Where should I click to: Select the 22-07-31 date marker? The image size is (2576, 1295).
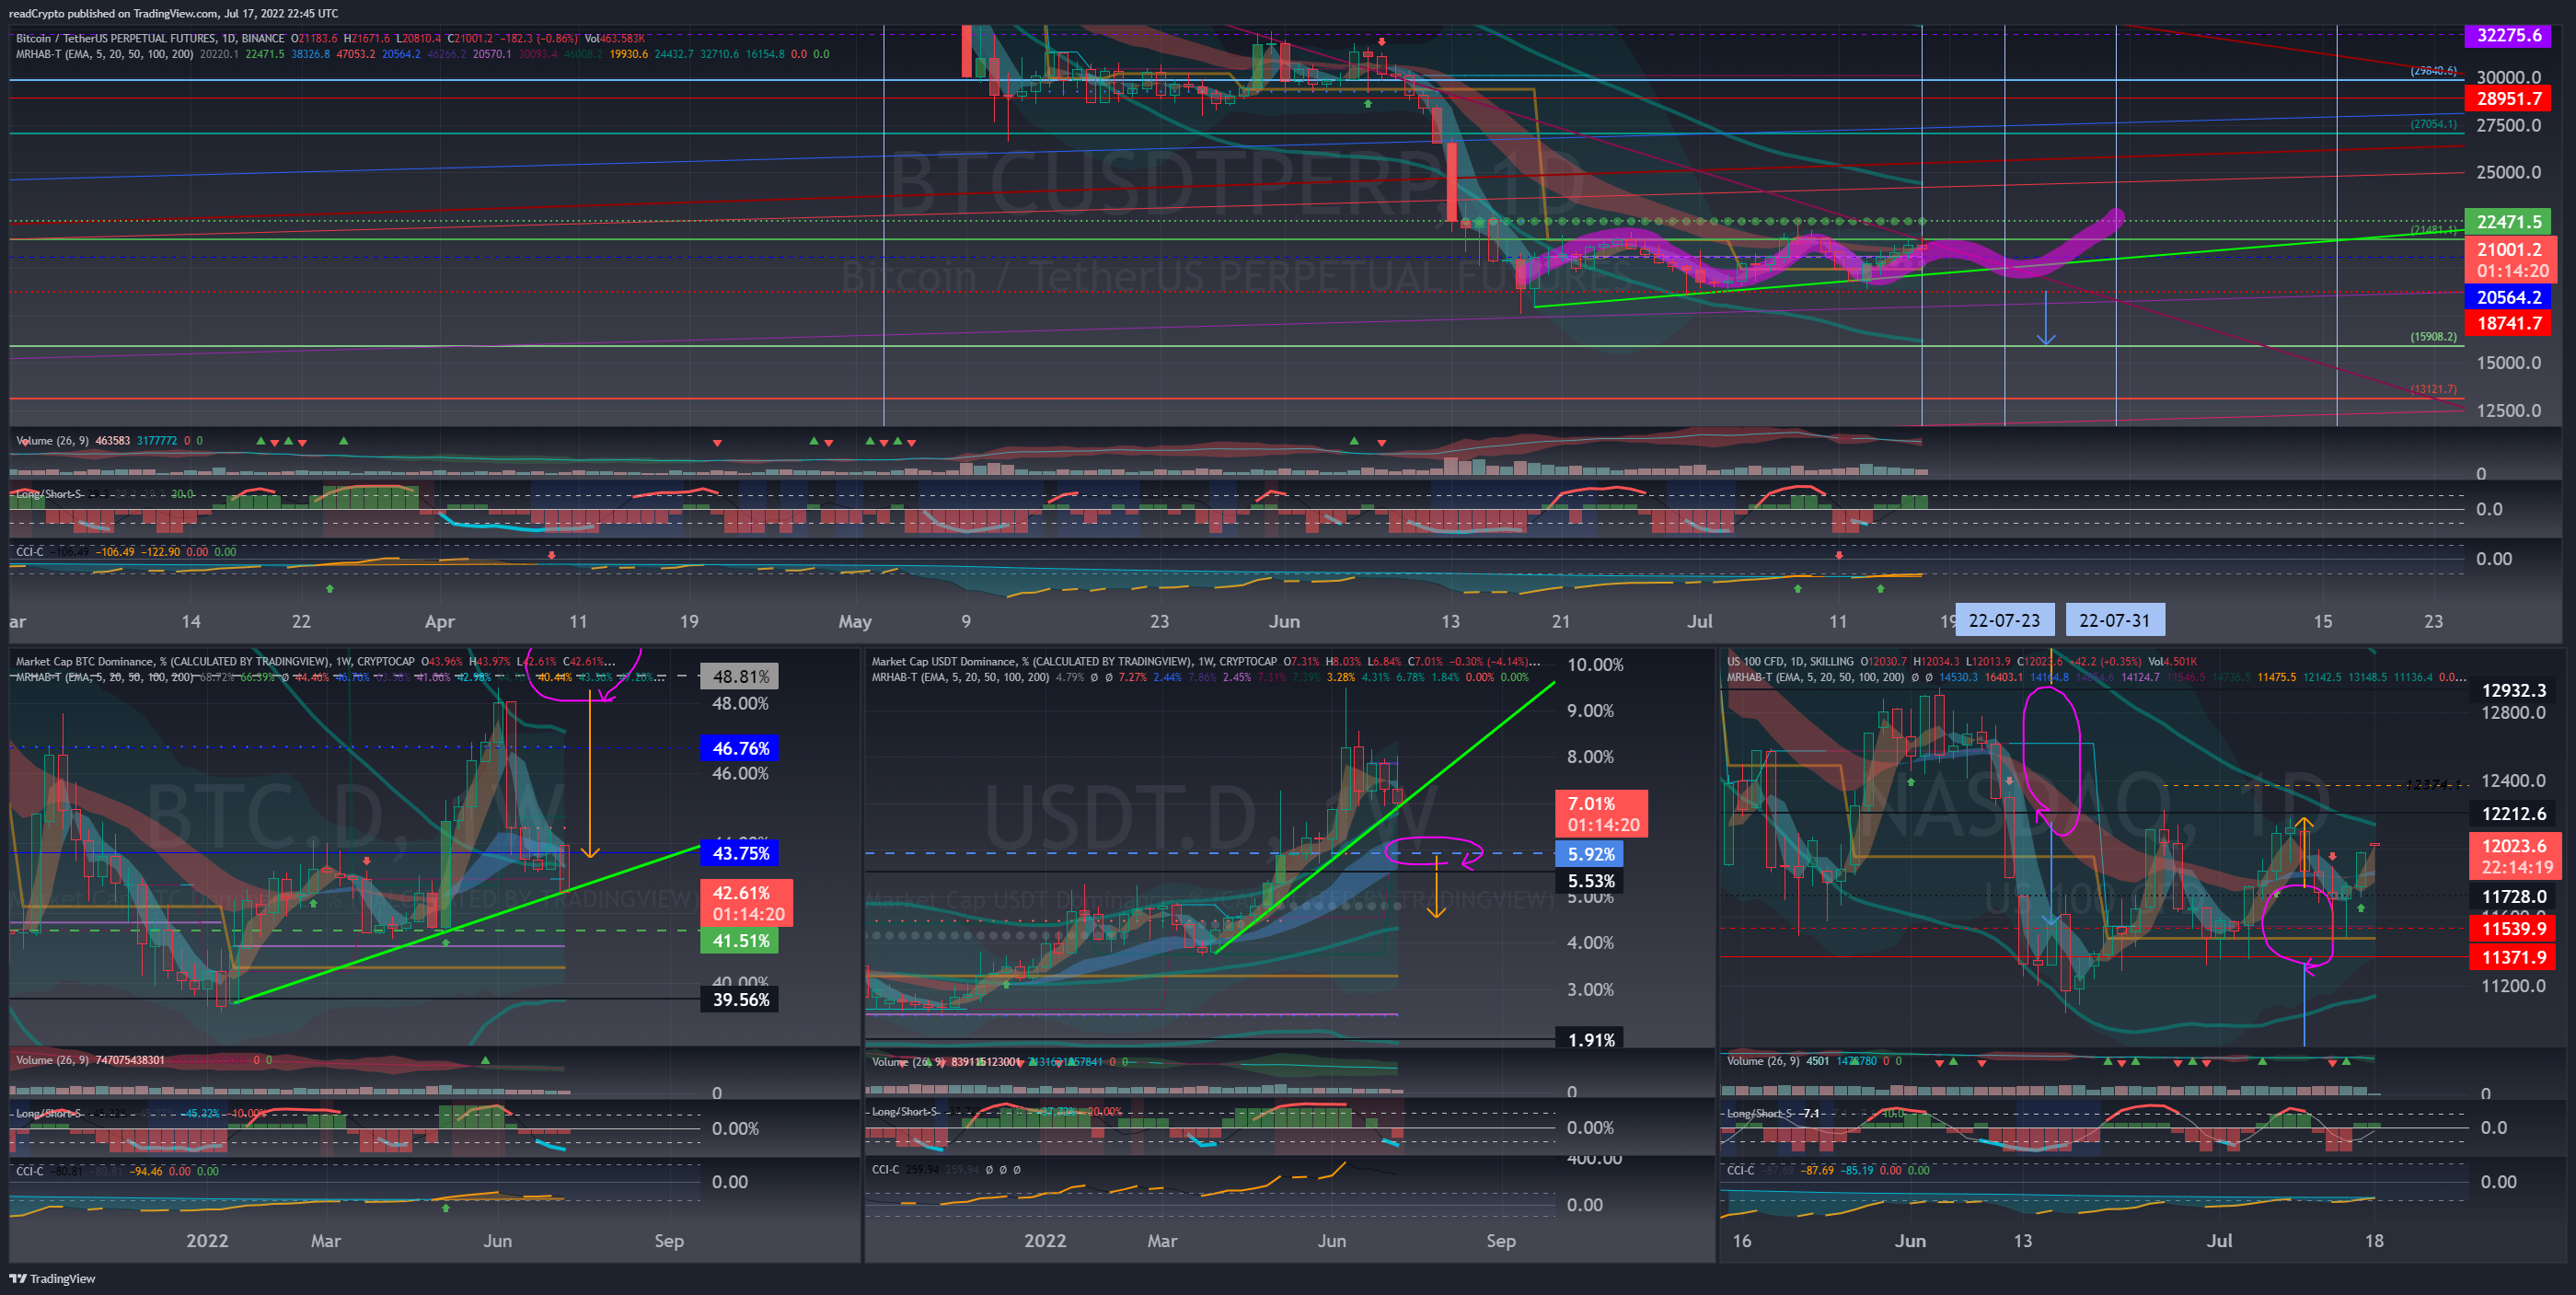(x=2114, y=620)
